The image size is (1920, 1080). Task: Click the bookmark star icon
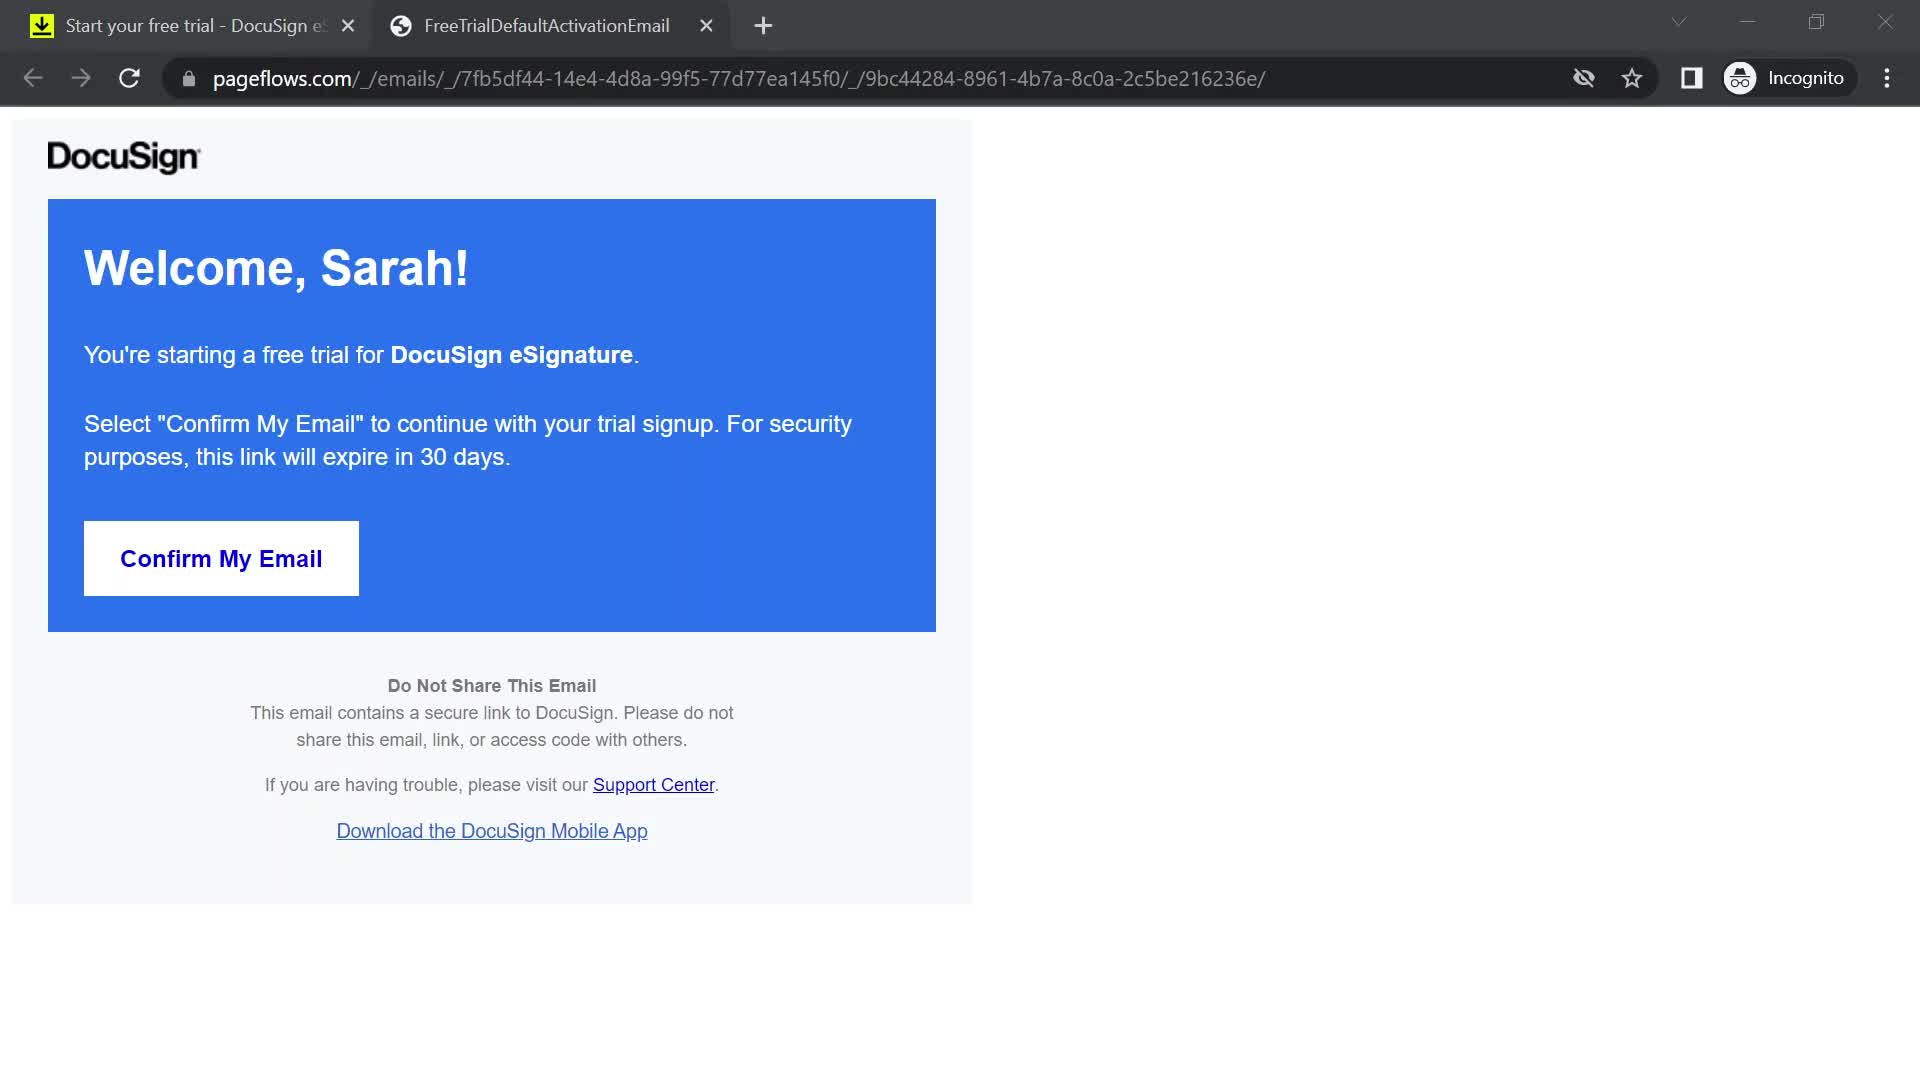click(1633, 78)
